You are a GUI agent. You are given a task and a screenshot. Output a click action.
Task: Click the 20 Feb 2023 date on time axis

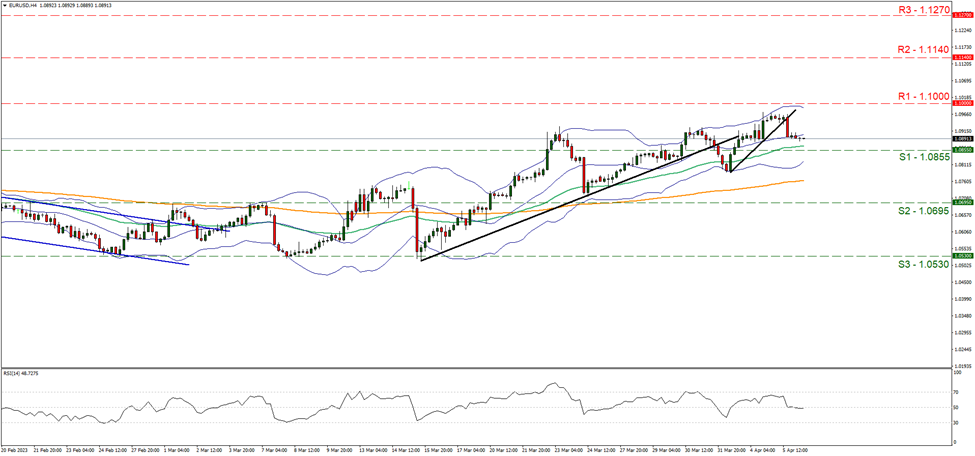[15, 450]
